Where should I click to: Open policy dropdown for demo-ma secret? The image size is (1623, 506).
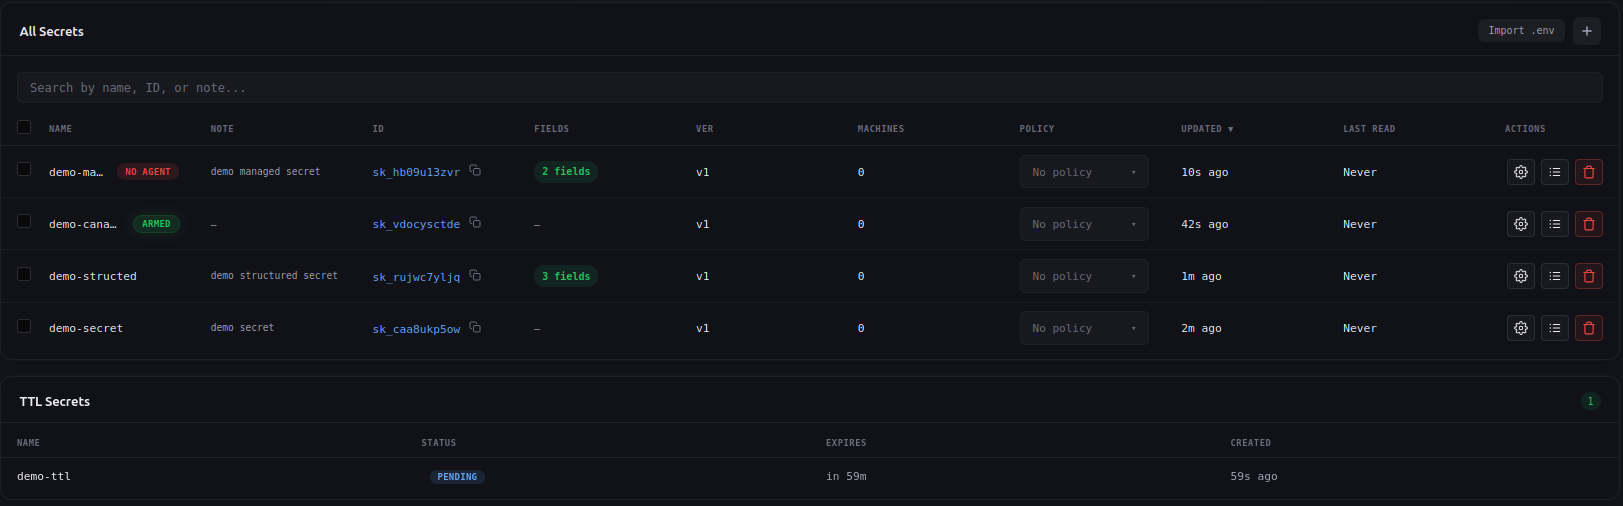pos(1084,172)
